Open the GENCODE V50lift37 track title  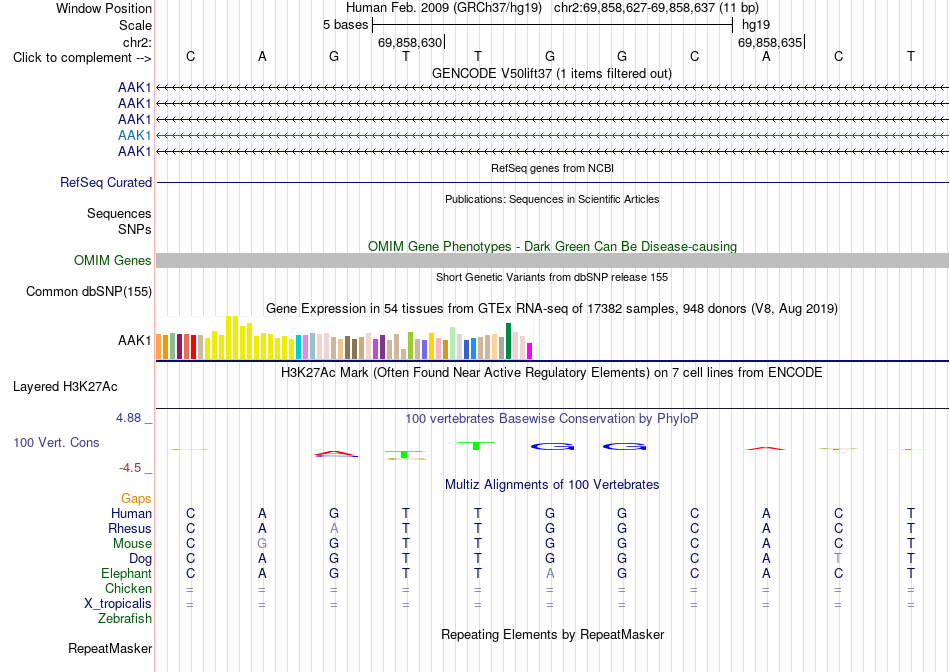[551, 73]
